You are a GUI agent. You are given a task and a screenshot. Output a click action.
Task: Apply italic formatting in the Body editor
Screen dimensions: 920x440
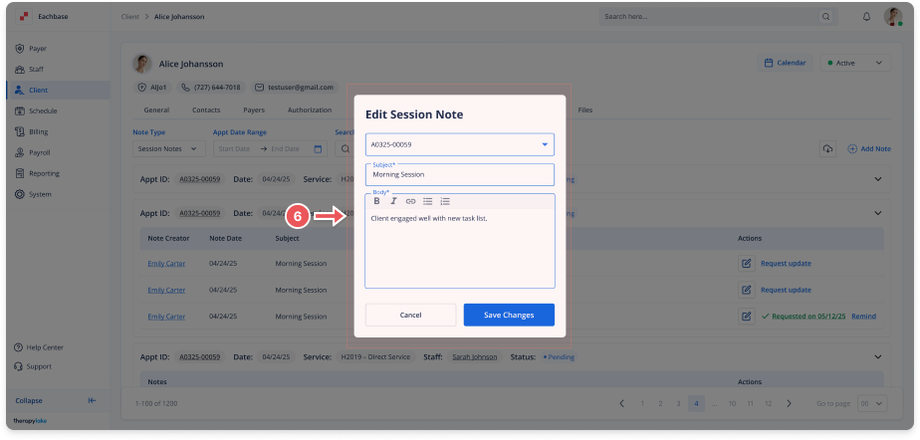coord(394,201)
